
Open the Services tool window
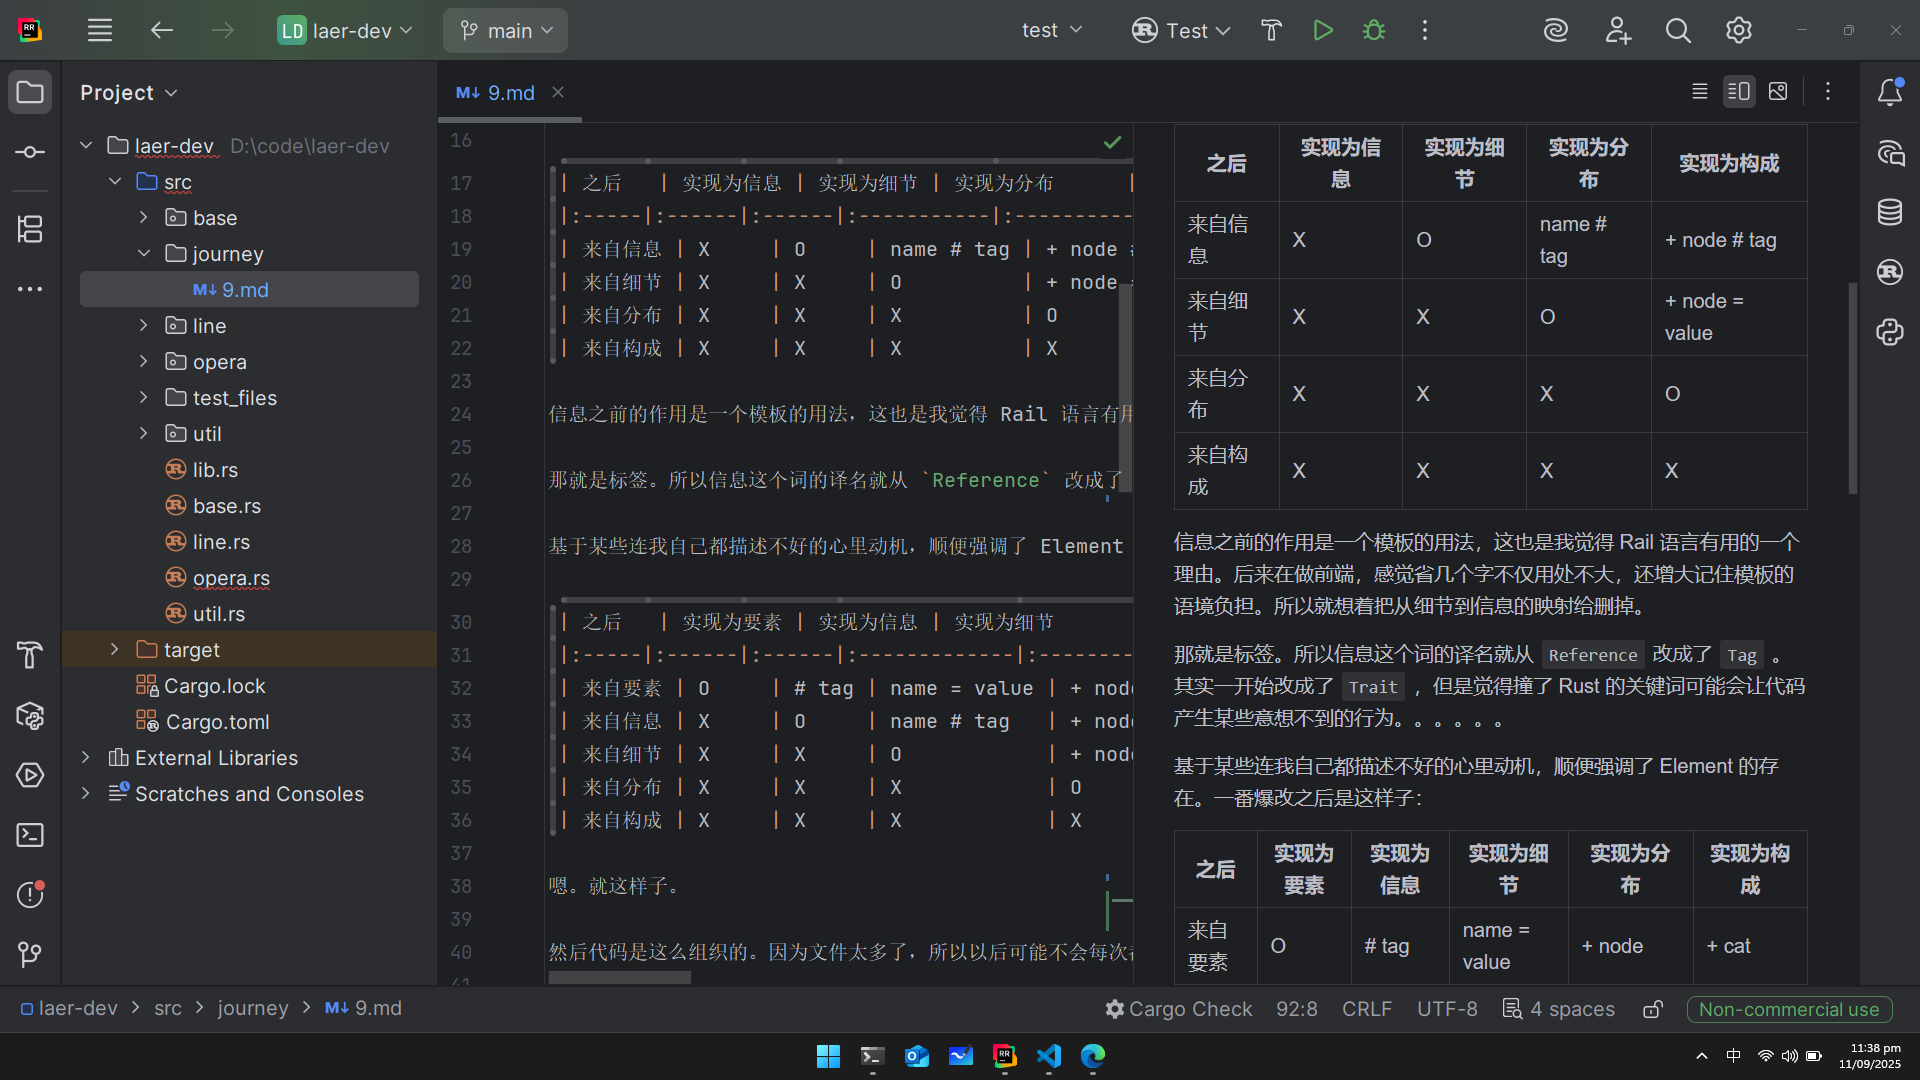click(x=30, y=775)
